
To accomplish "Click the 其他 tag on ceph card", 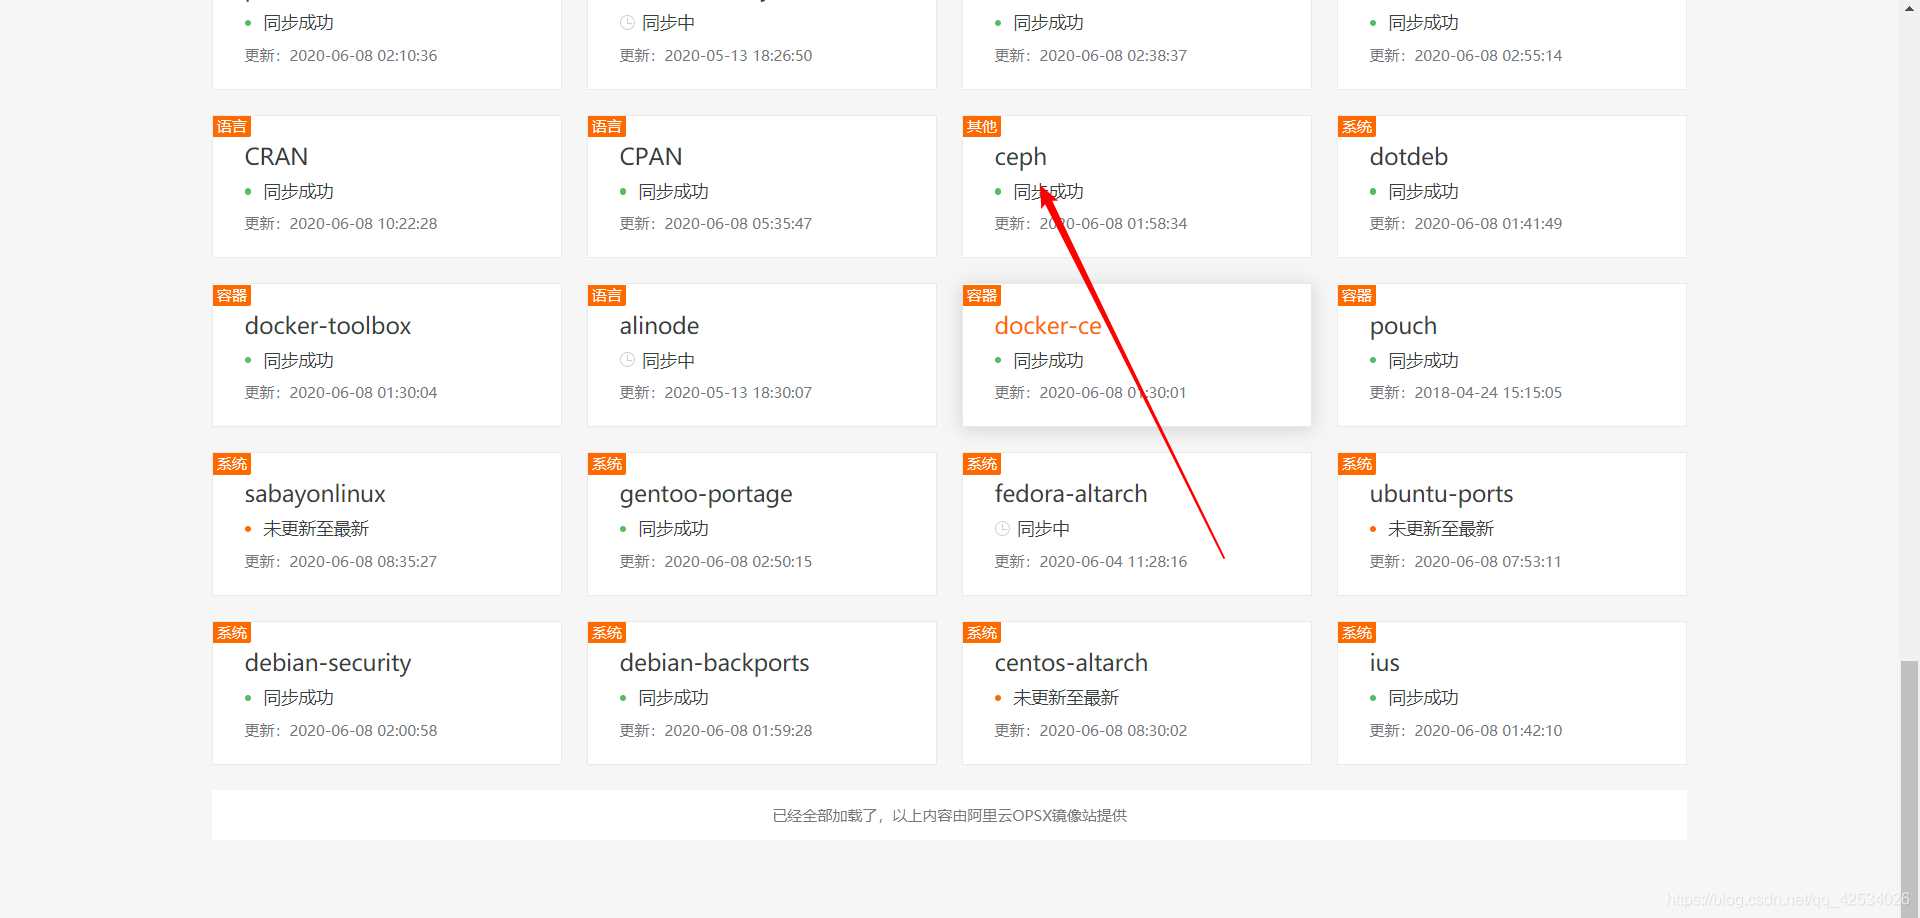I will 982,127.
